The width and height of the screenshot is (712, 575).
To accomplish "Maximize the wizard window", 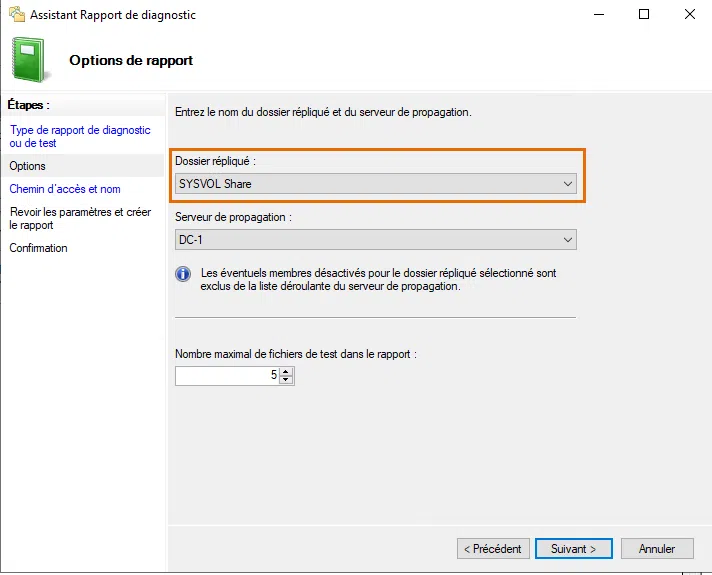I will point(644,15).
